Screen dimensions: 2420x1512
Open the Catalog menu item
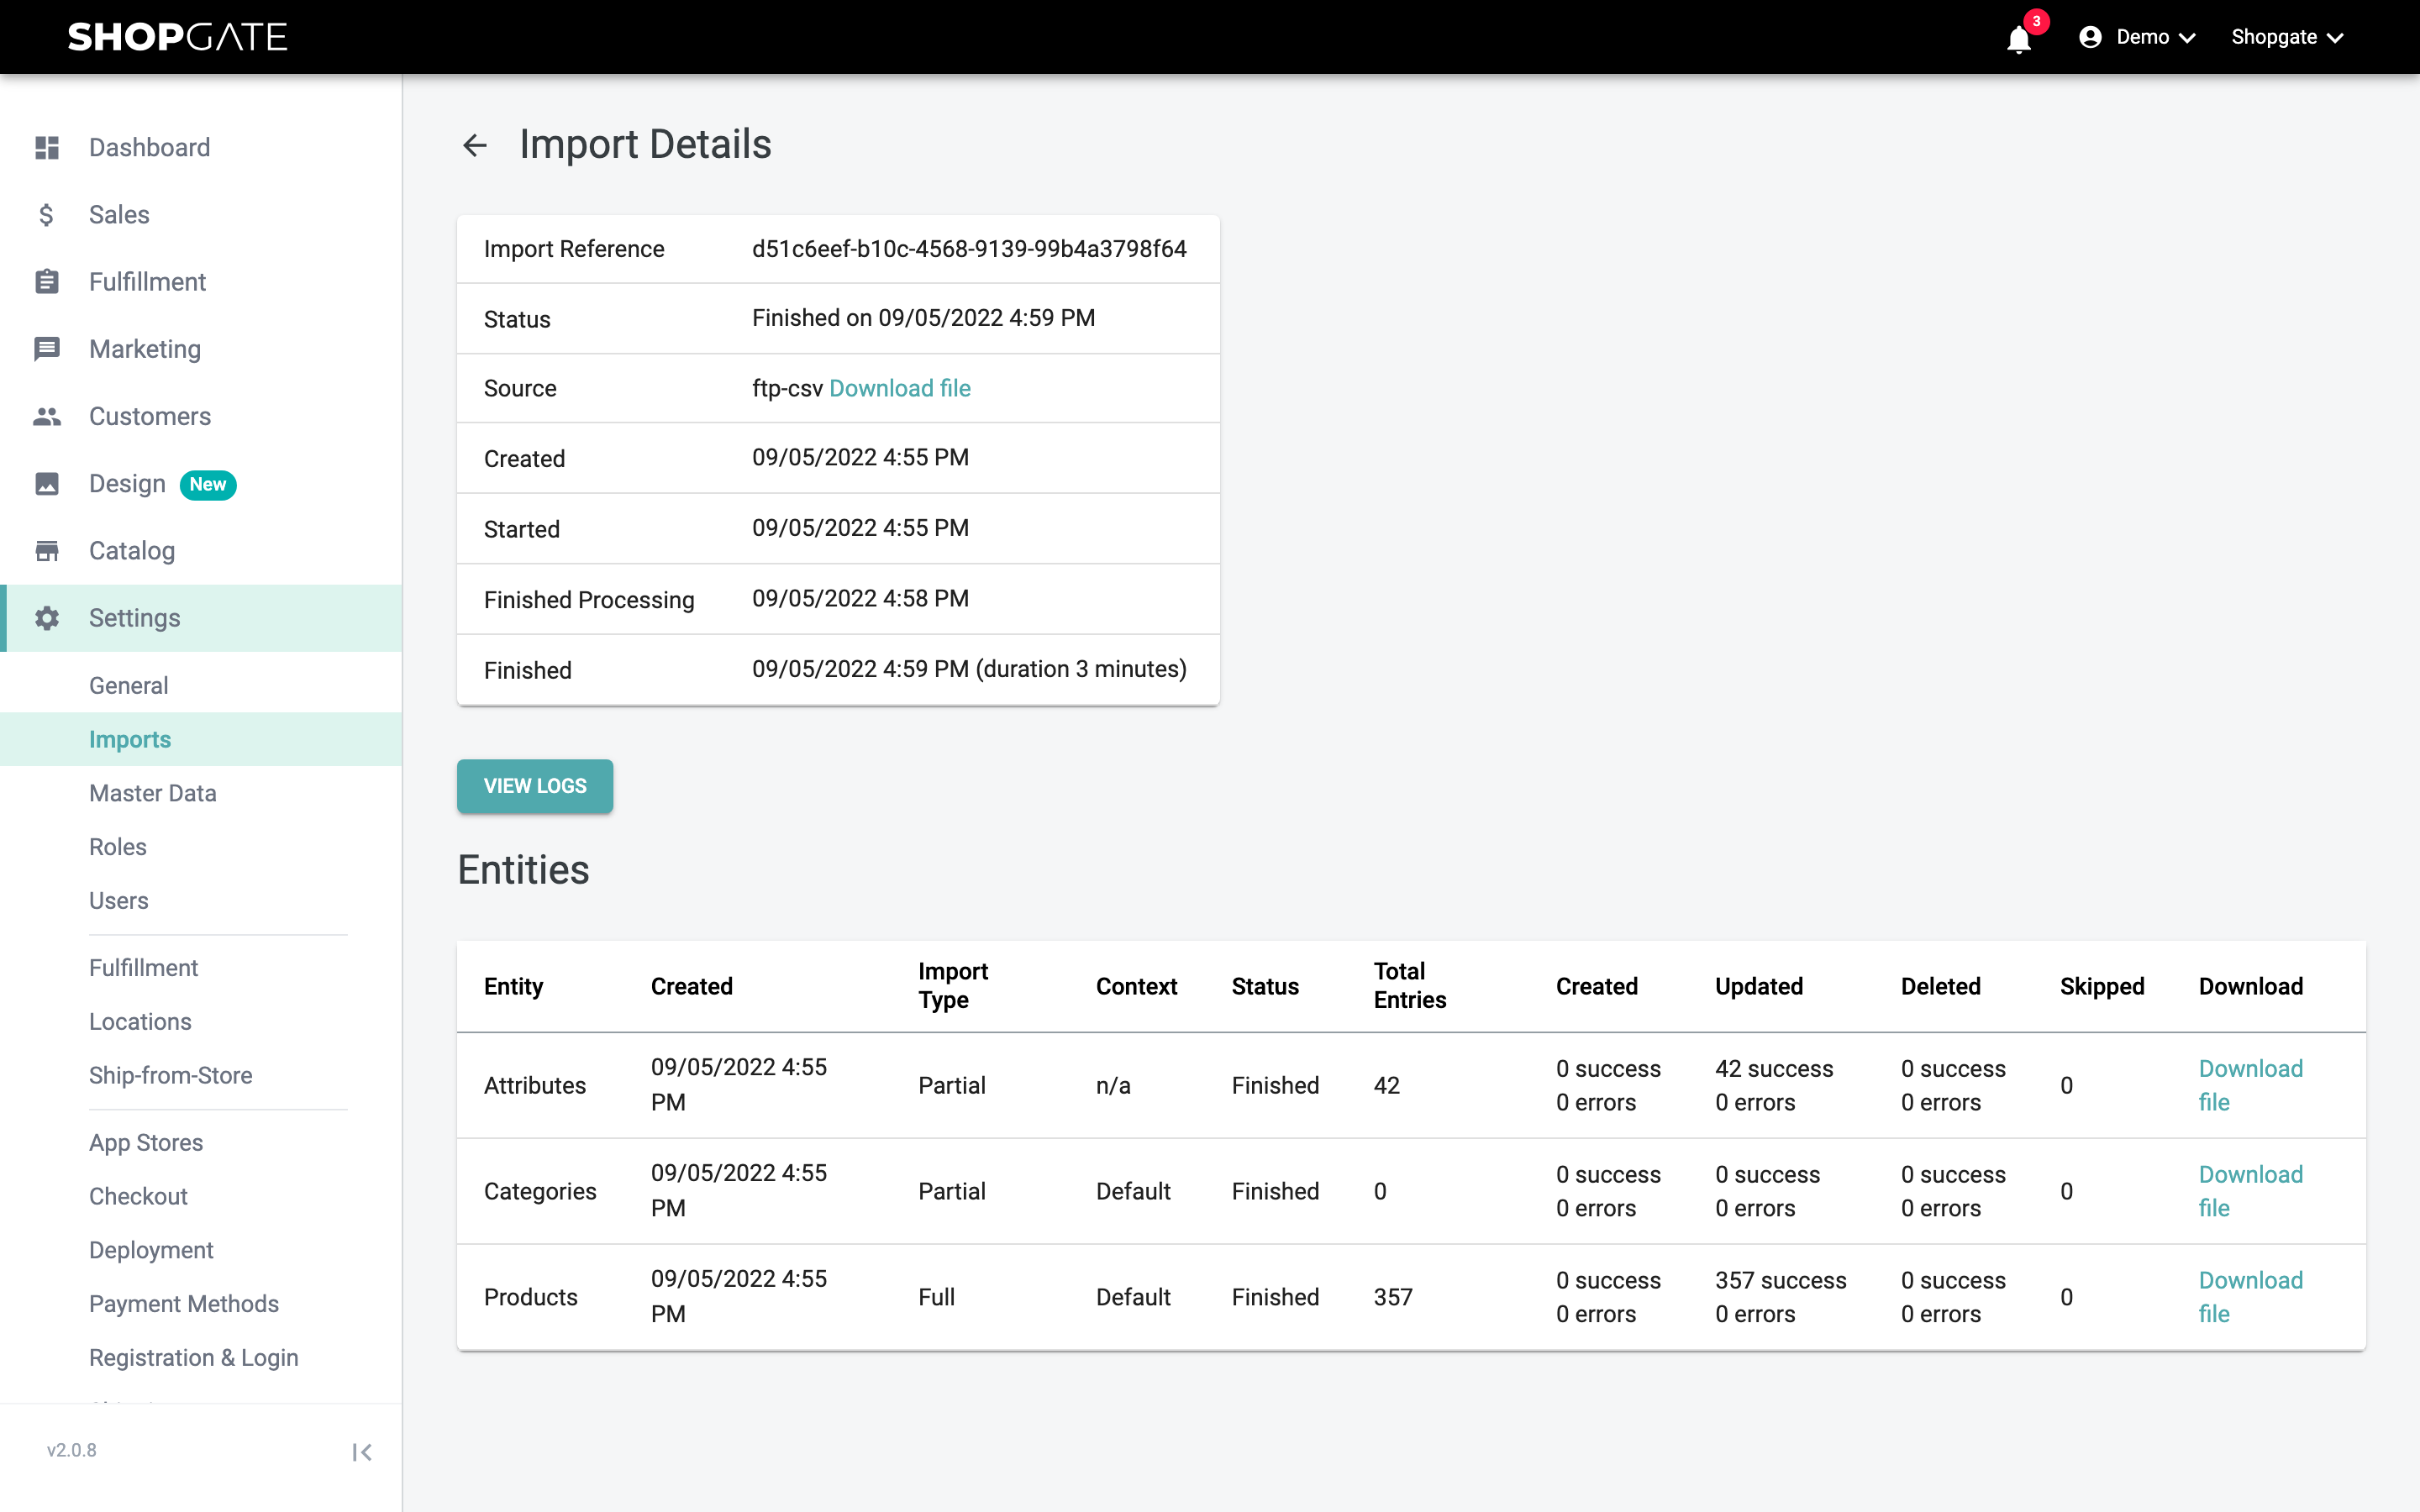(x=201, y=551)
